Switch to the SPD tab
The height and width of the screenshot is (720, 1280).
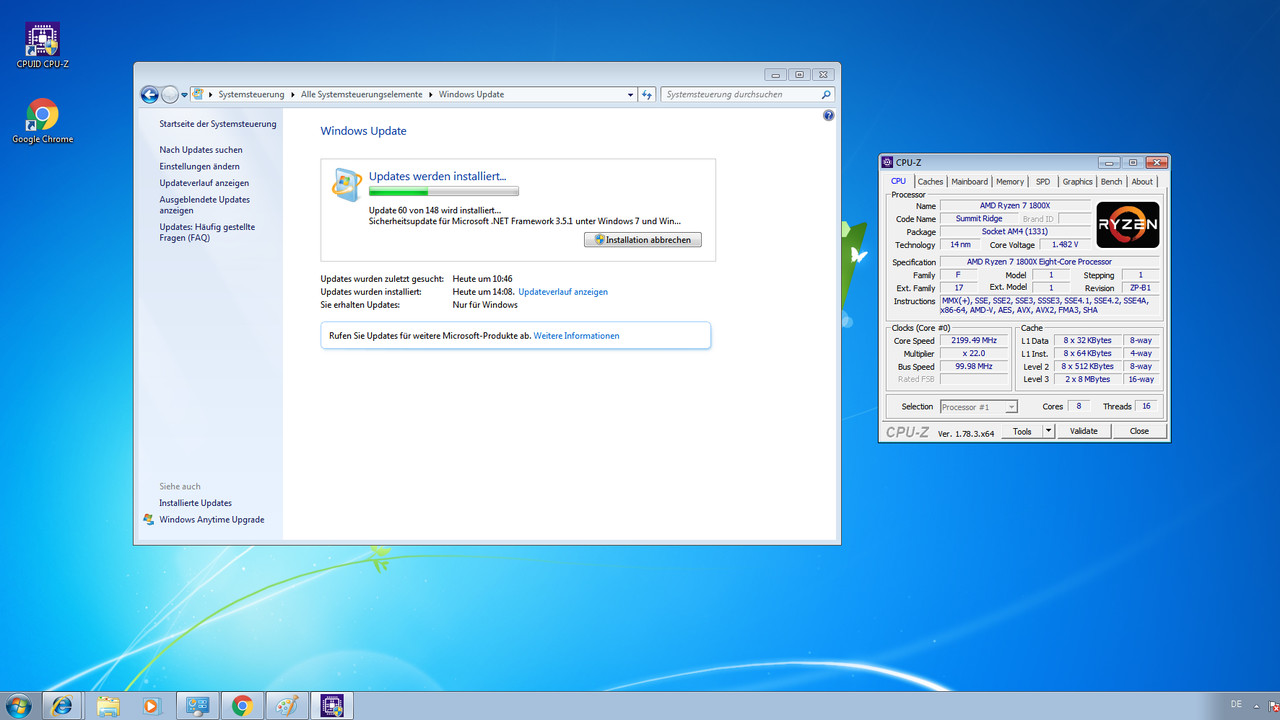point(1043,181)
